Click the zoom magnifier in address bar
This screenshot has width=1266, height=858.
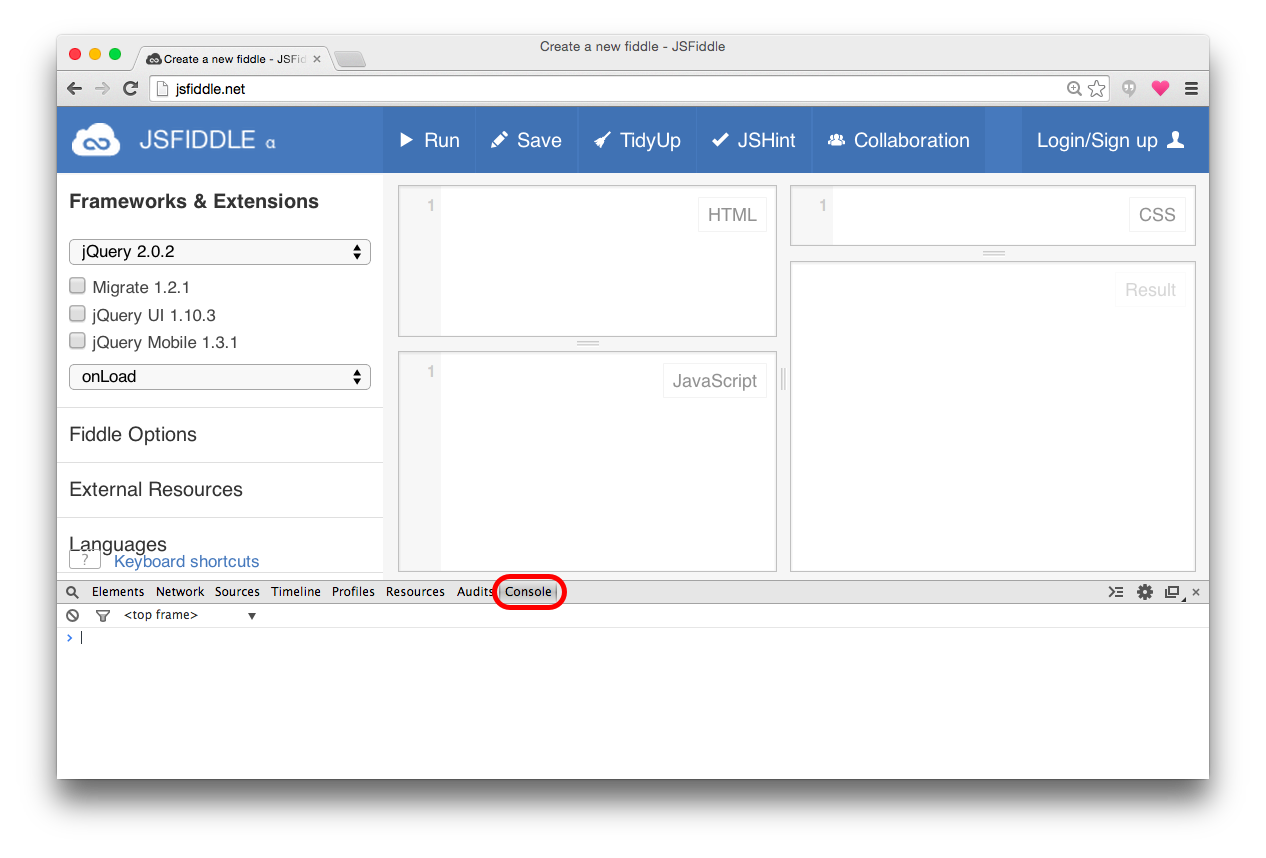(1074, 89)
